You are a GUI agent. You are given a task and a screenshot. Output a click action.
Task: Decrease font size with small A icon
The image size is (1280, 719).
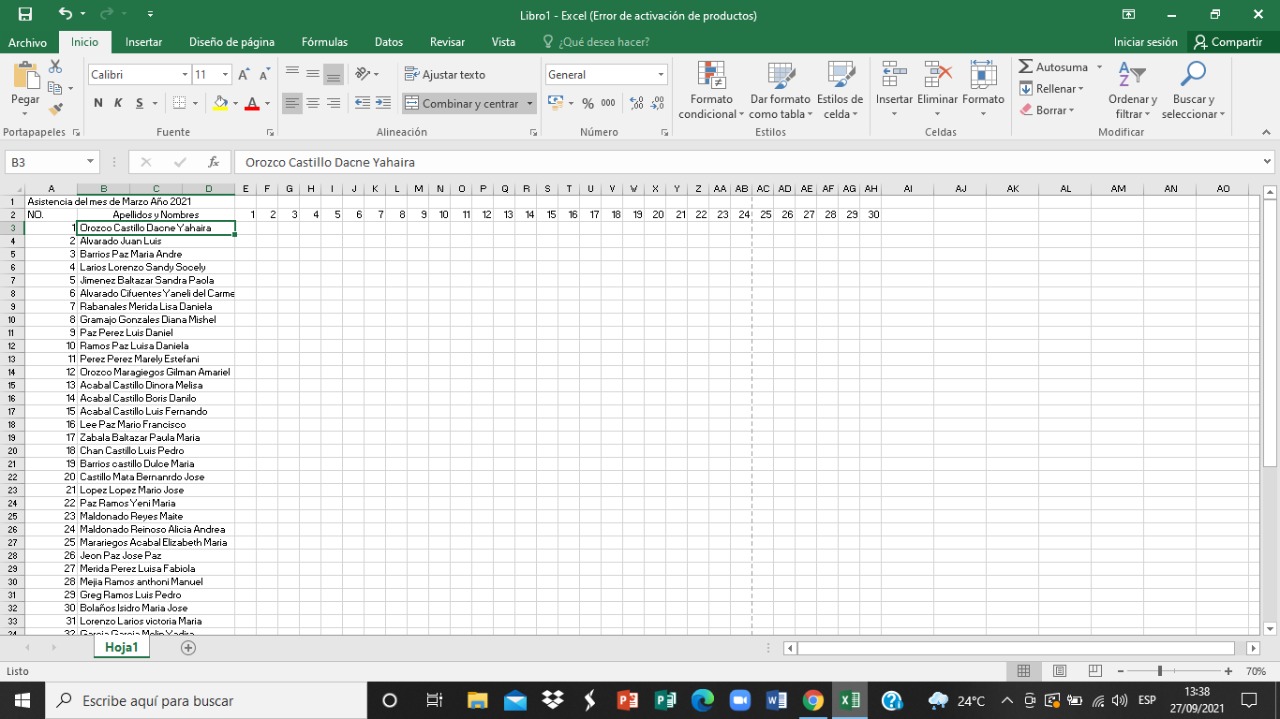click(264, 75)
